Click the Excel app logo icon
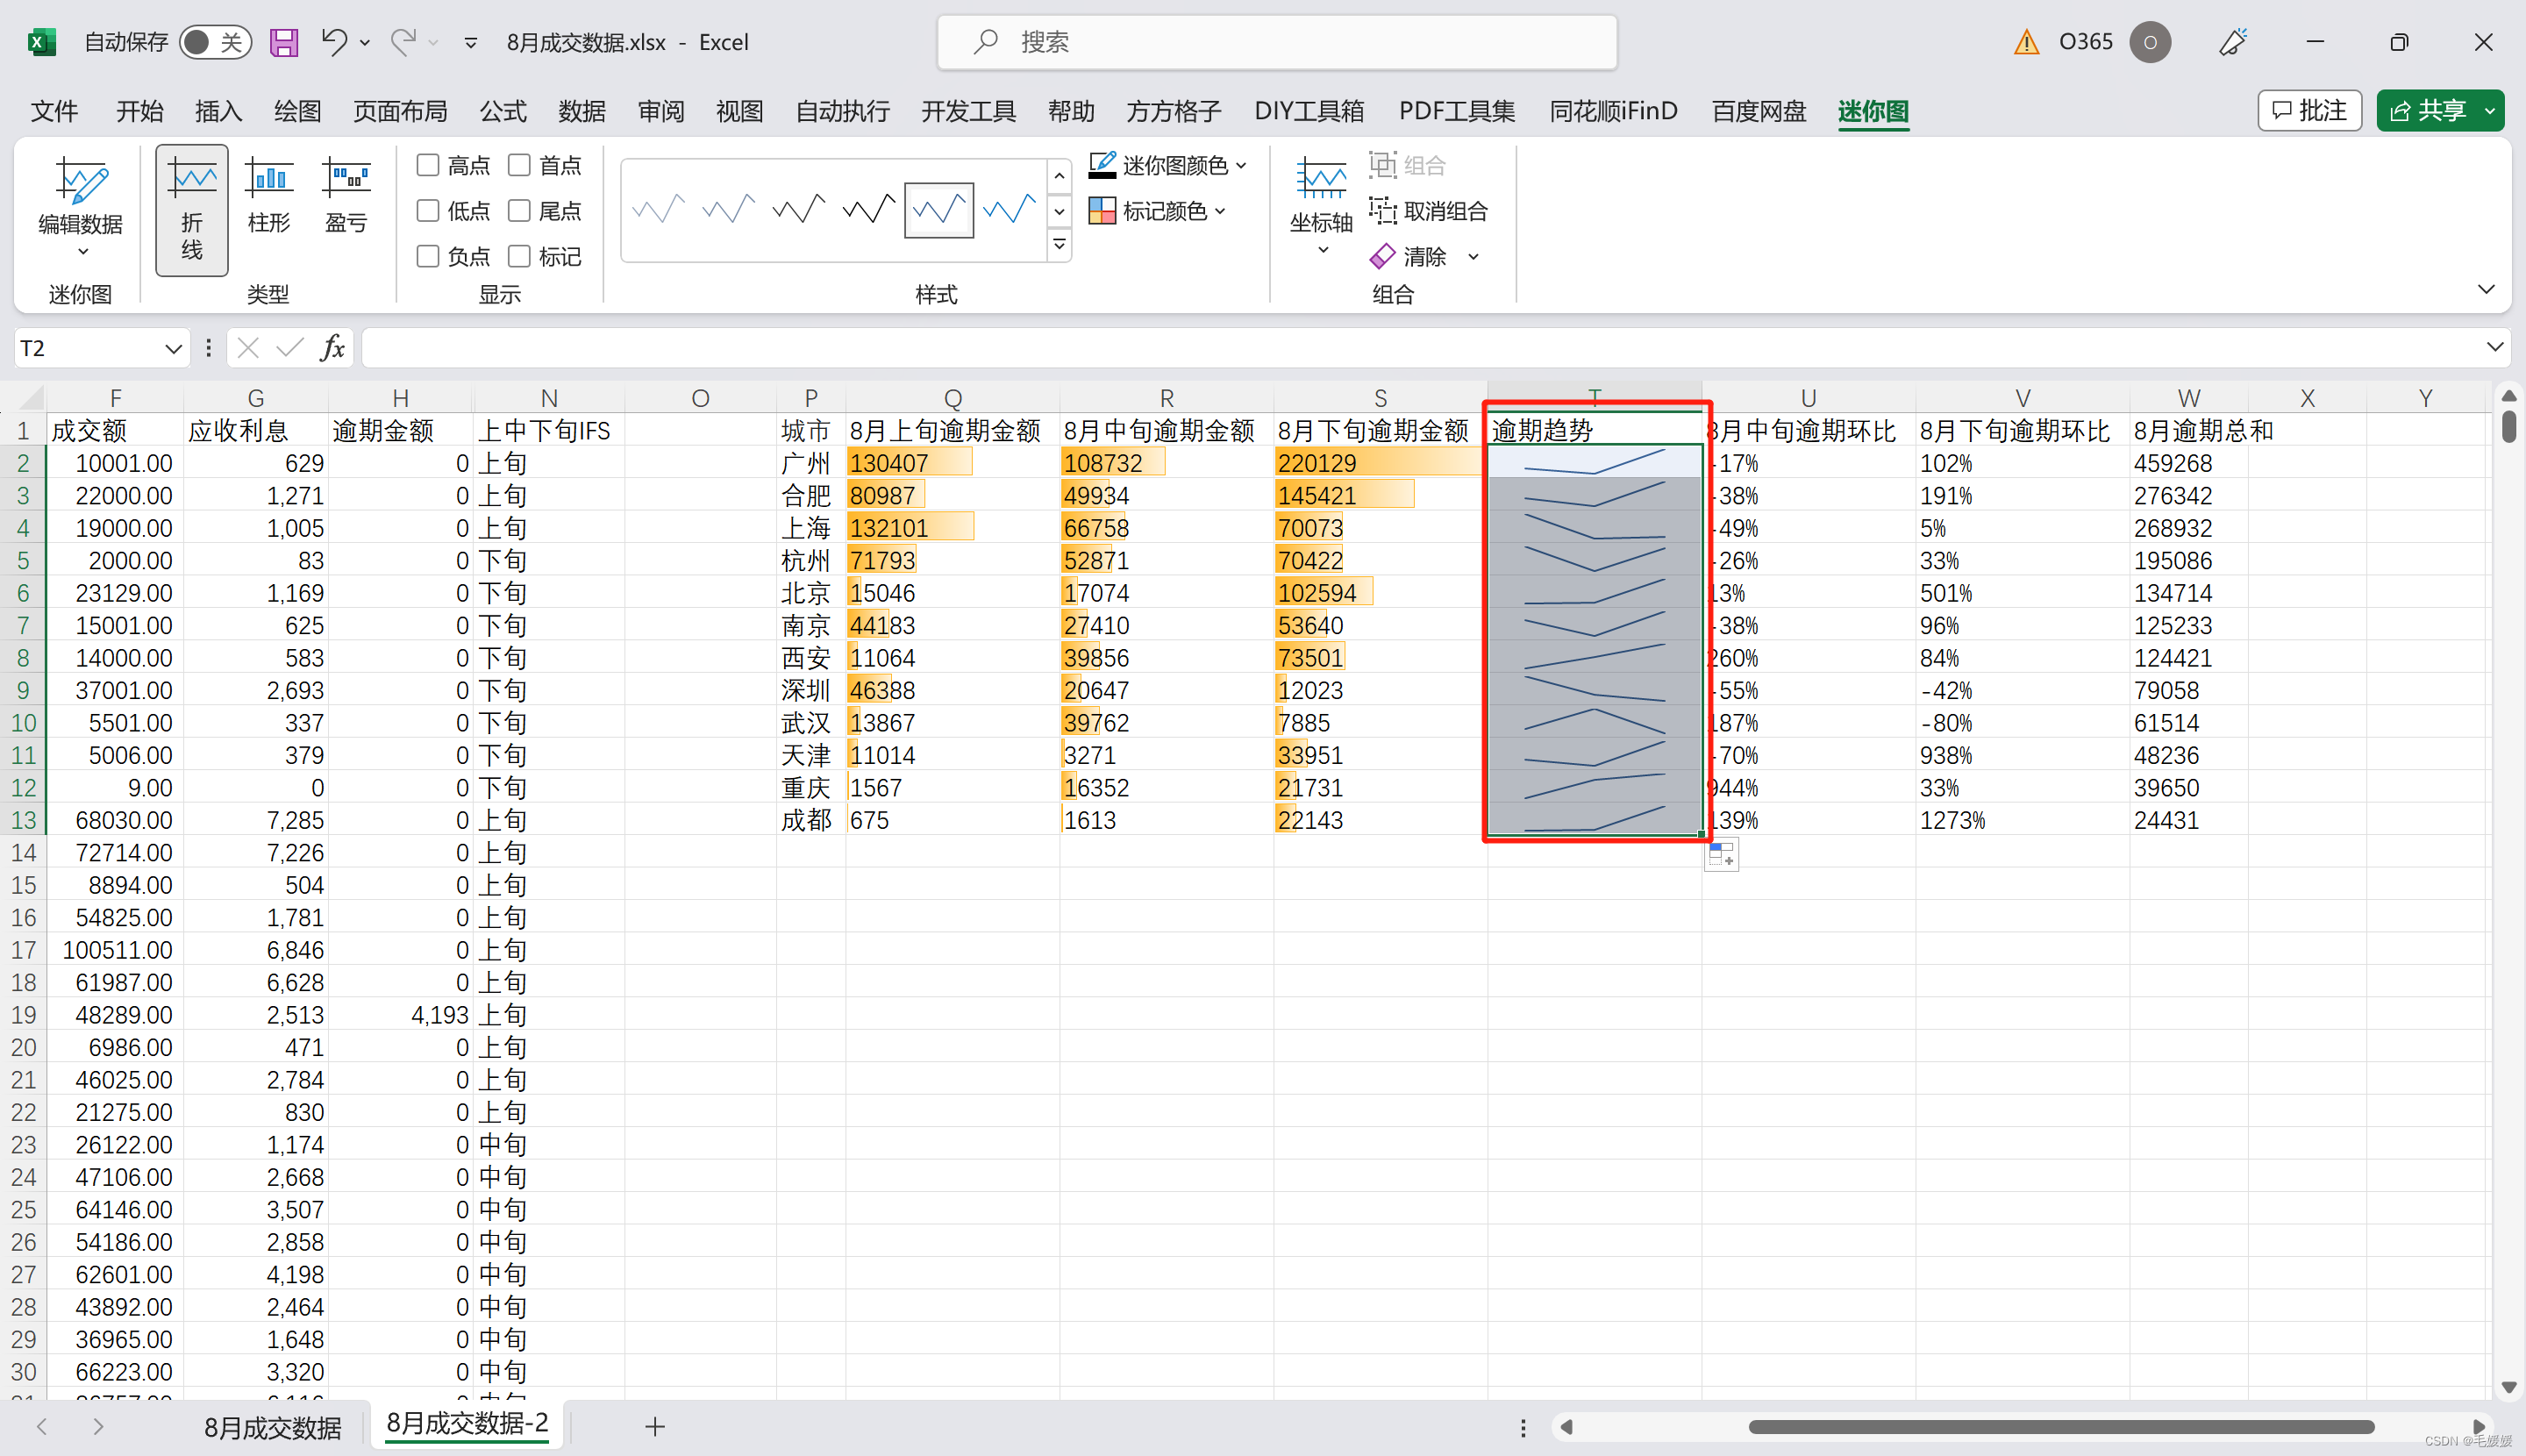Image resolution: width=2526 pixels, height=1456 pixels. [x=40, y=42]
